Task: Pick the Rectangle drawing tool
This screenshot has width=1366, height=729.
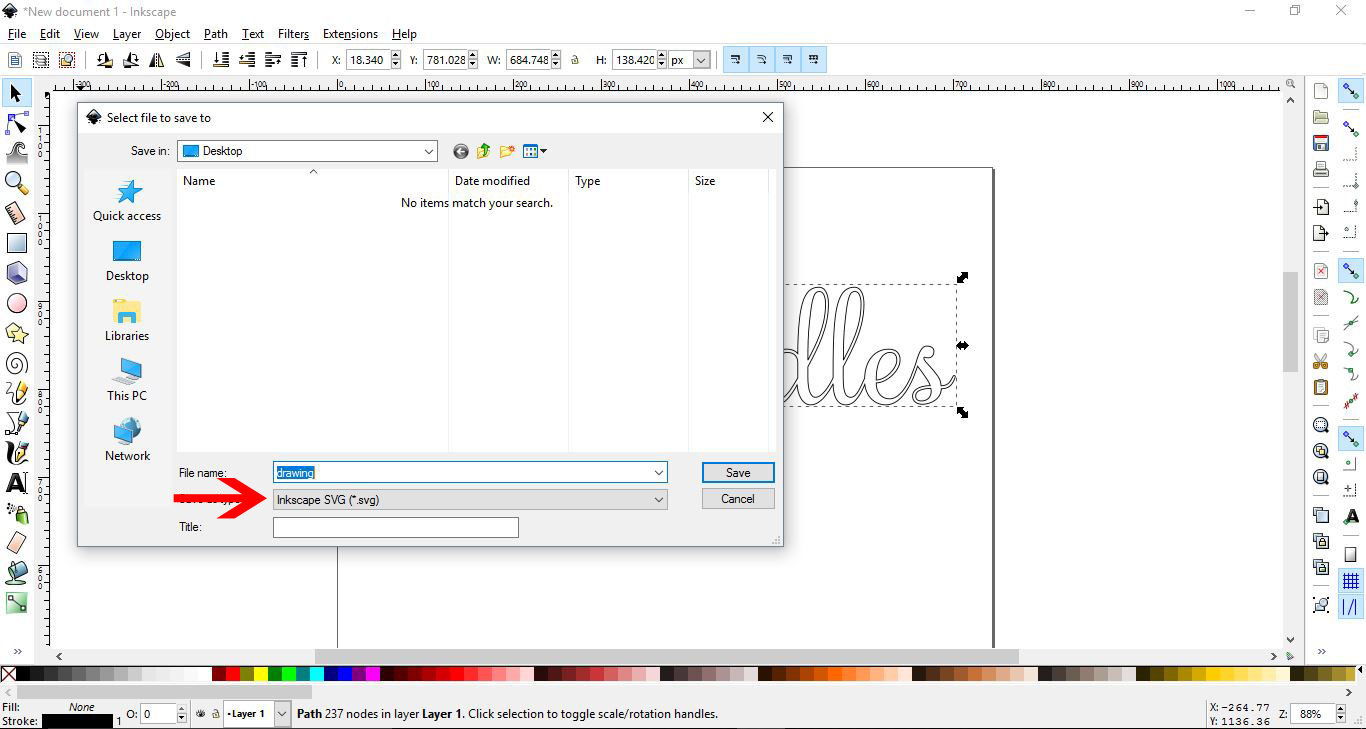Action: click(x=16, y=243)
